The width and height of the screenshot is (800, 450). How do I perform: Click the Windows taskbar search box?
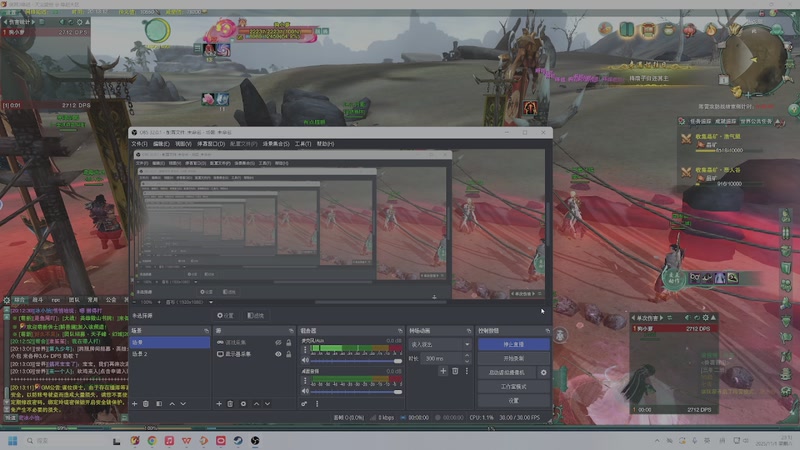click(66, 440)
